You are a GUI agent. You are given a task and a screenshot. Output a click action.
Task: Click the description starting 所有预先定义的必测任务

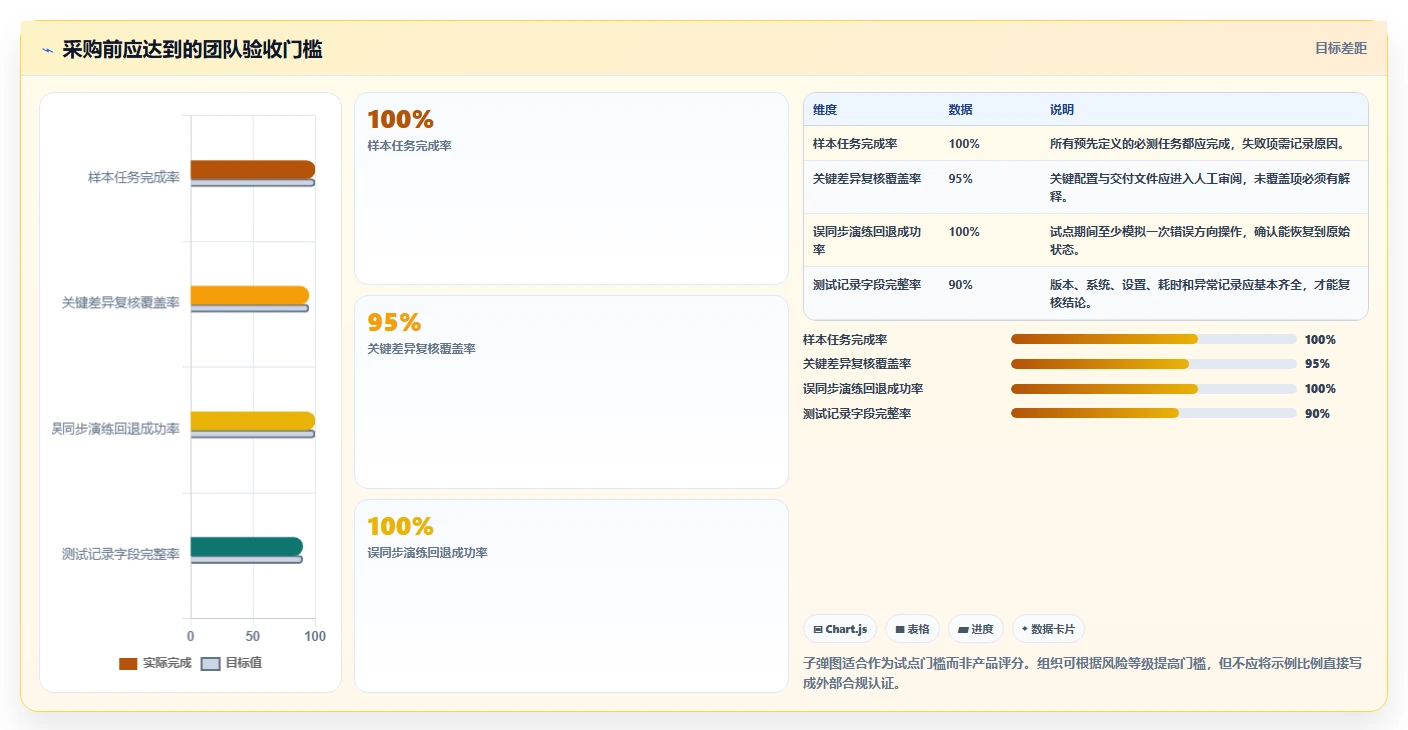pyautogui.click(x=1197, y=144)
